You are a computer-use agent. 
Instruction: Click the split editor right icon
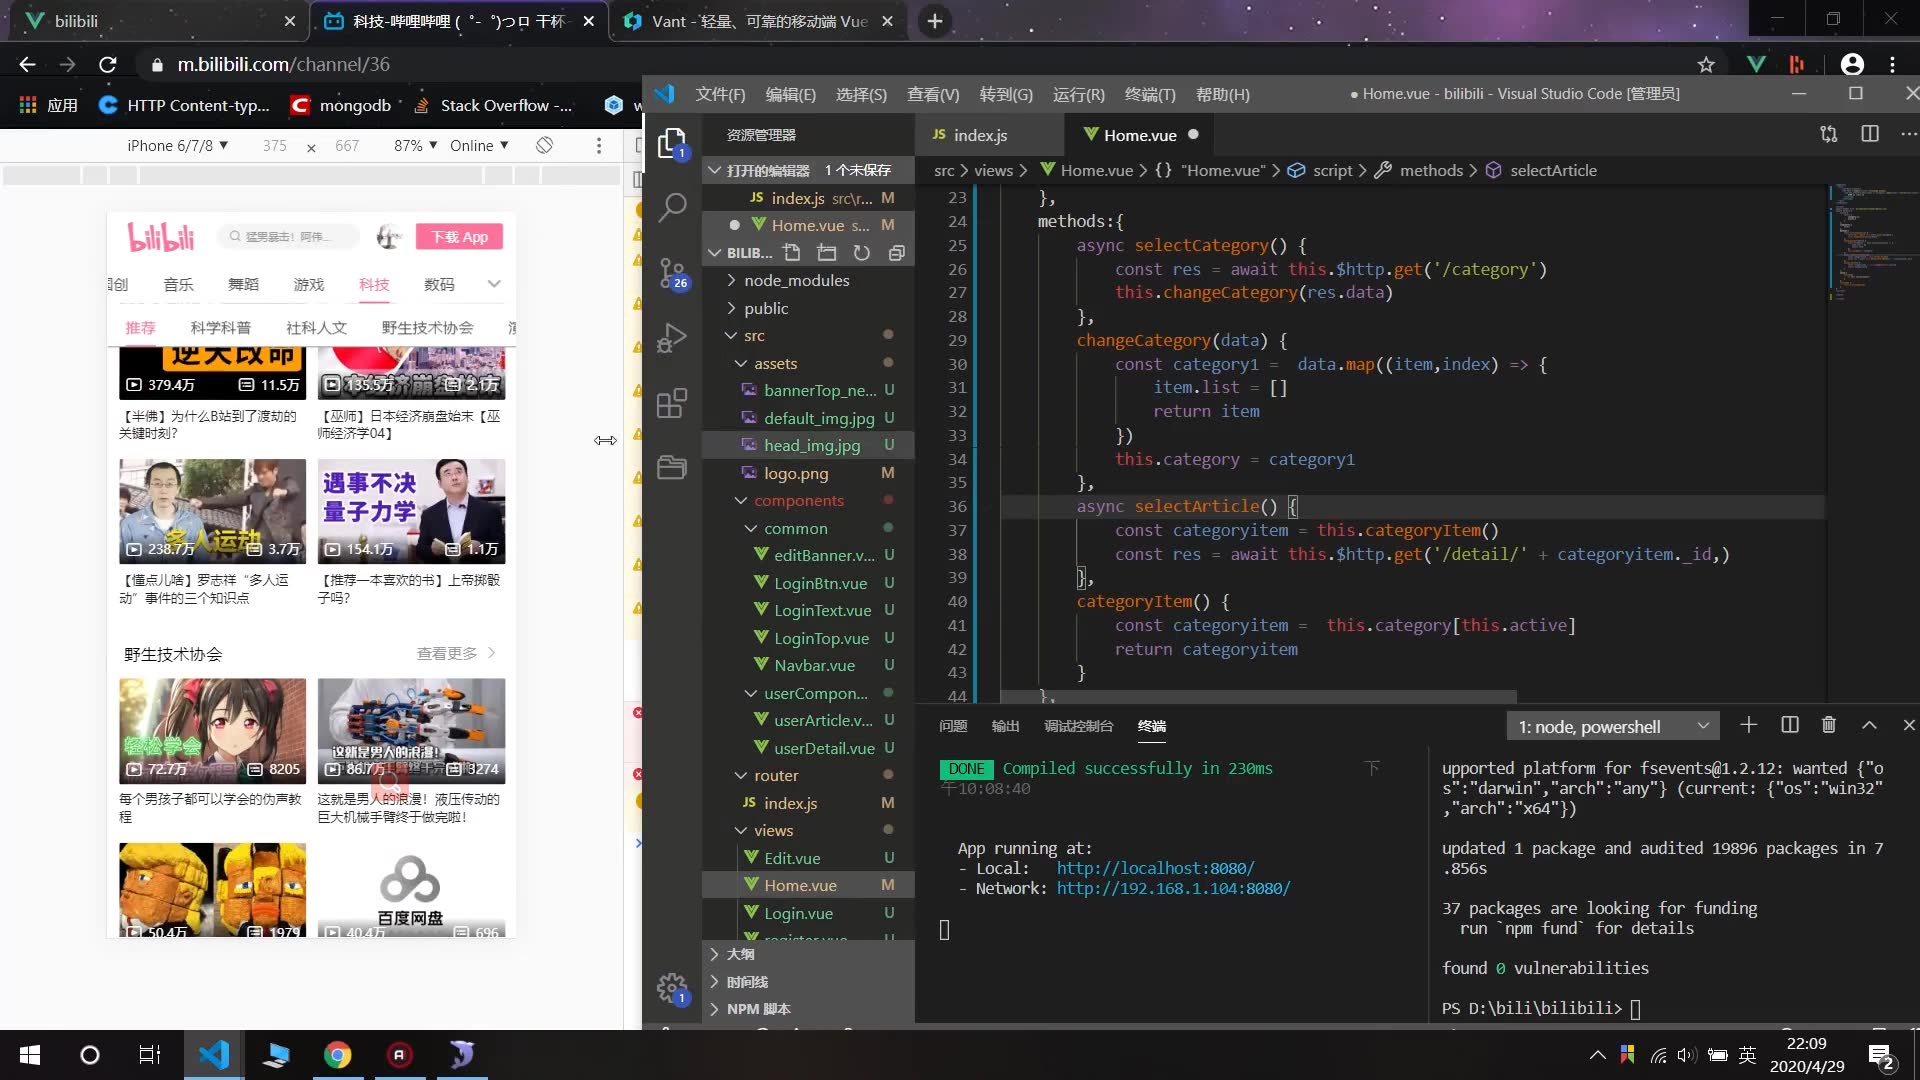1869,134
